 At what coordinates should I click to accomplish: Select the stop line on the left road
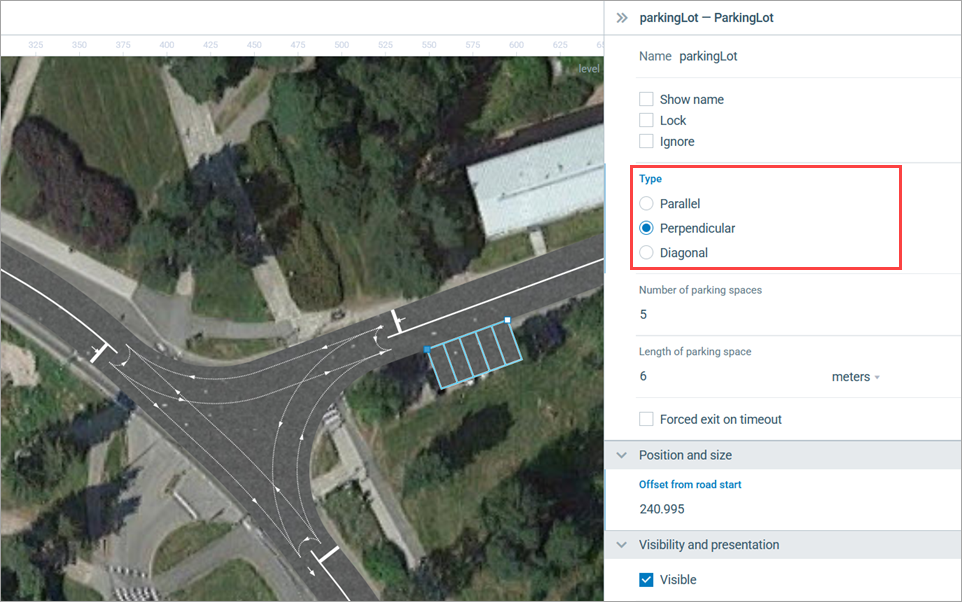(x=100, y=352)
